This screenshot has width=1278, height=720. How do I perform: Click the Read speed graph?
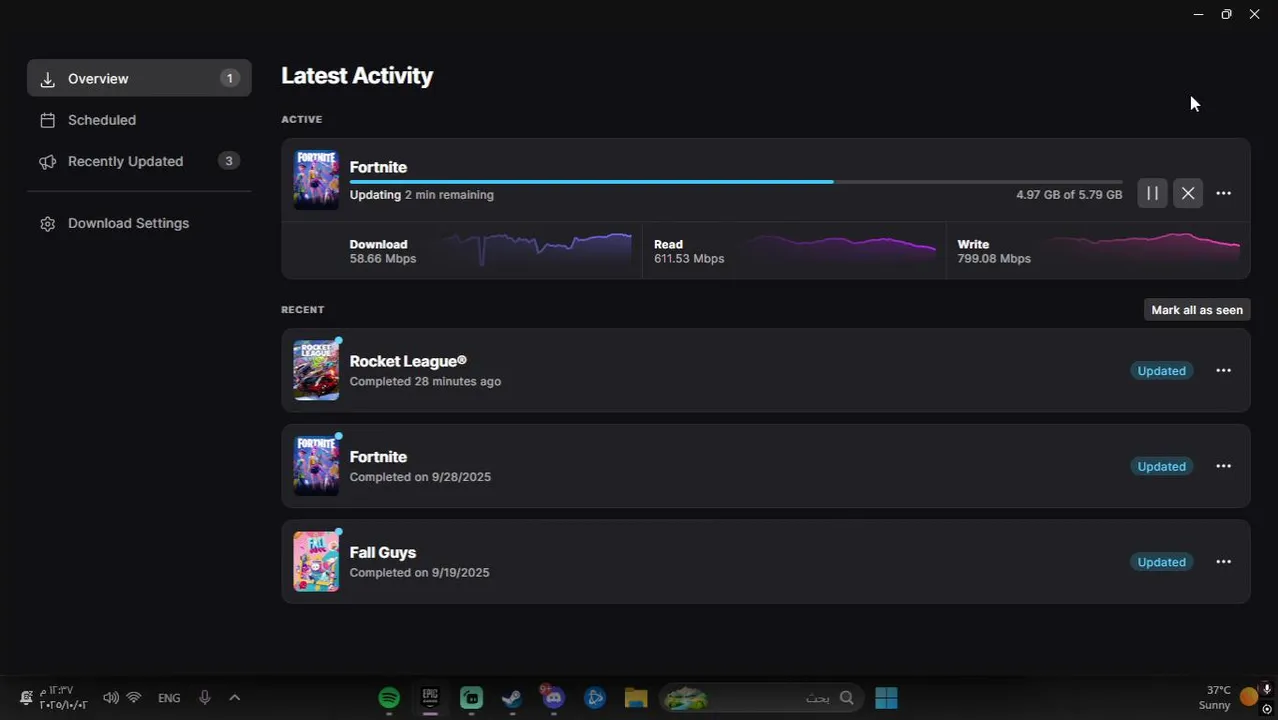pyautogui.click(x=842, y=249)
